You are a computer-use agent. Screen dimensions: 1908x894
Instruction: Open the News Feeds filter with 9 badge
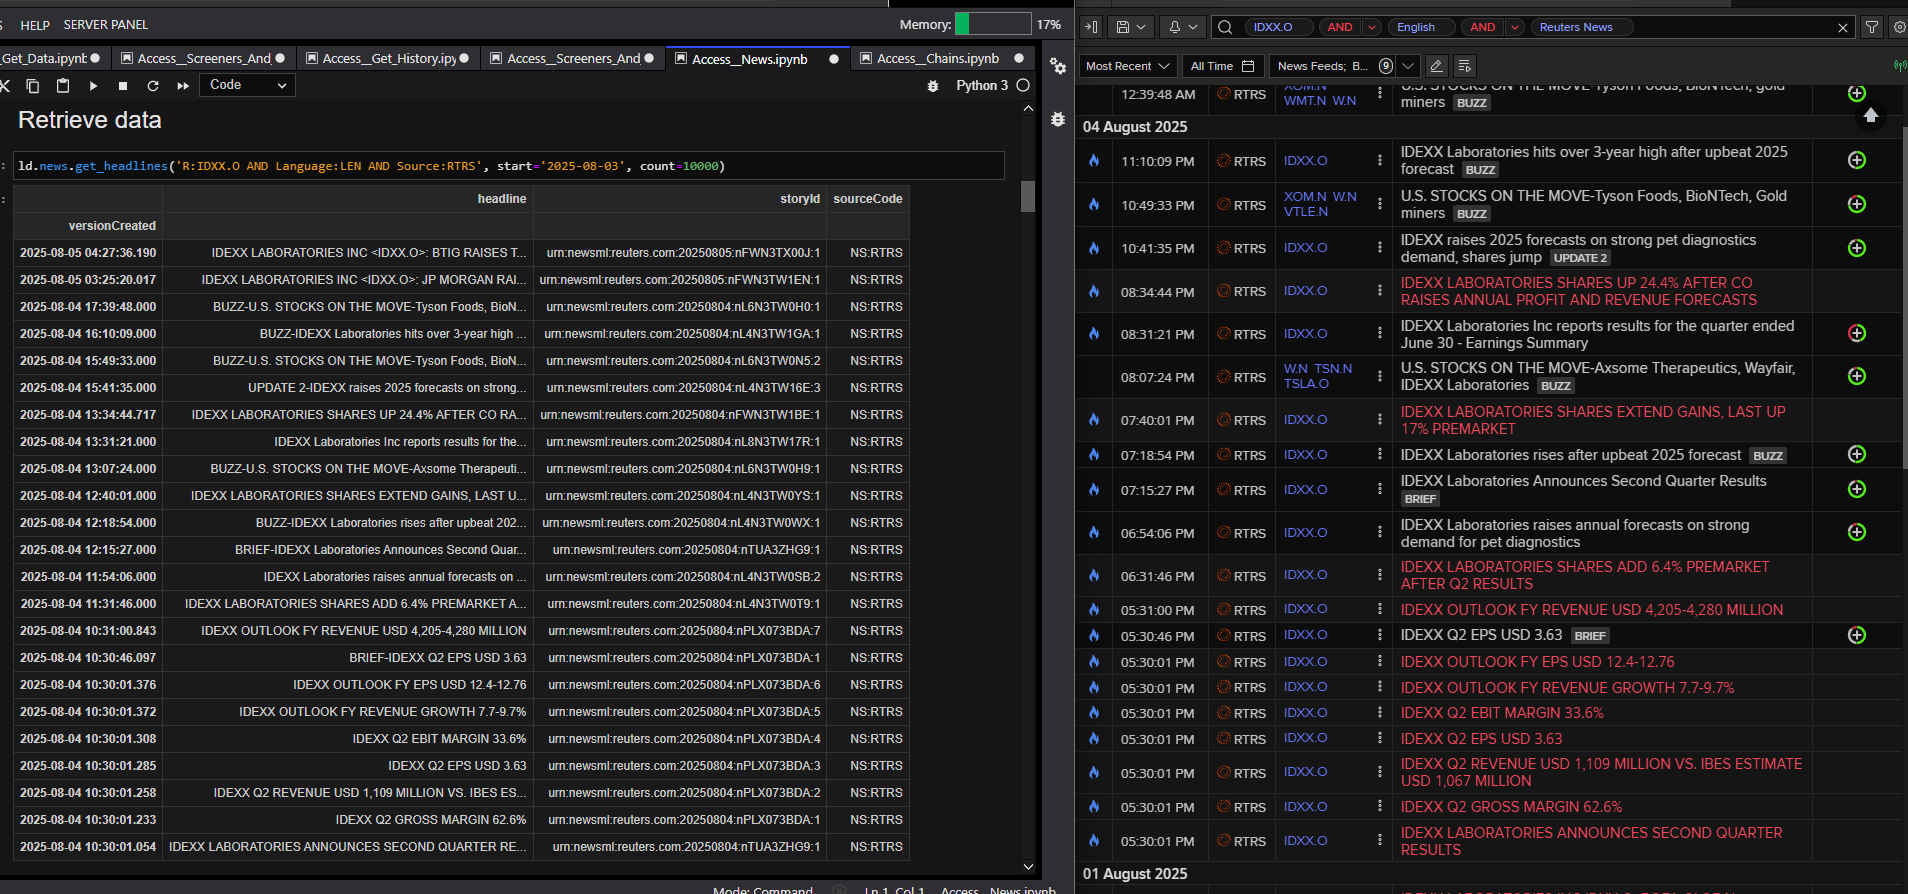pyautogui.click(x=1334, y=66)
